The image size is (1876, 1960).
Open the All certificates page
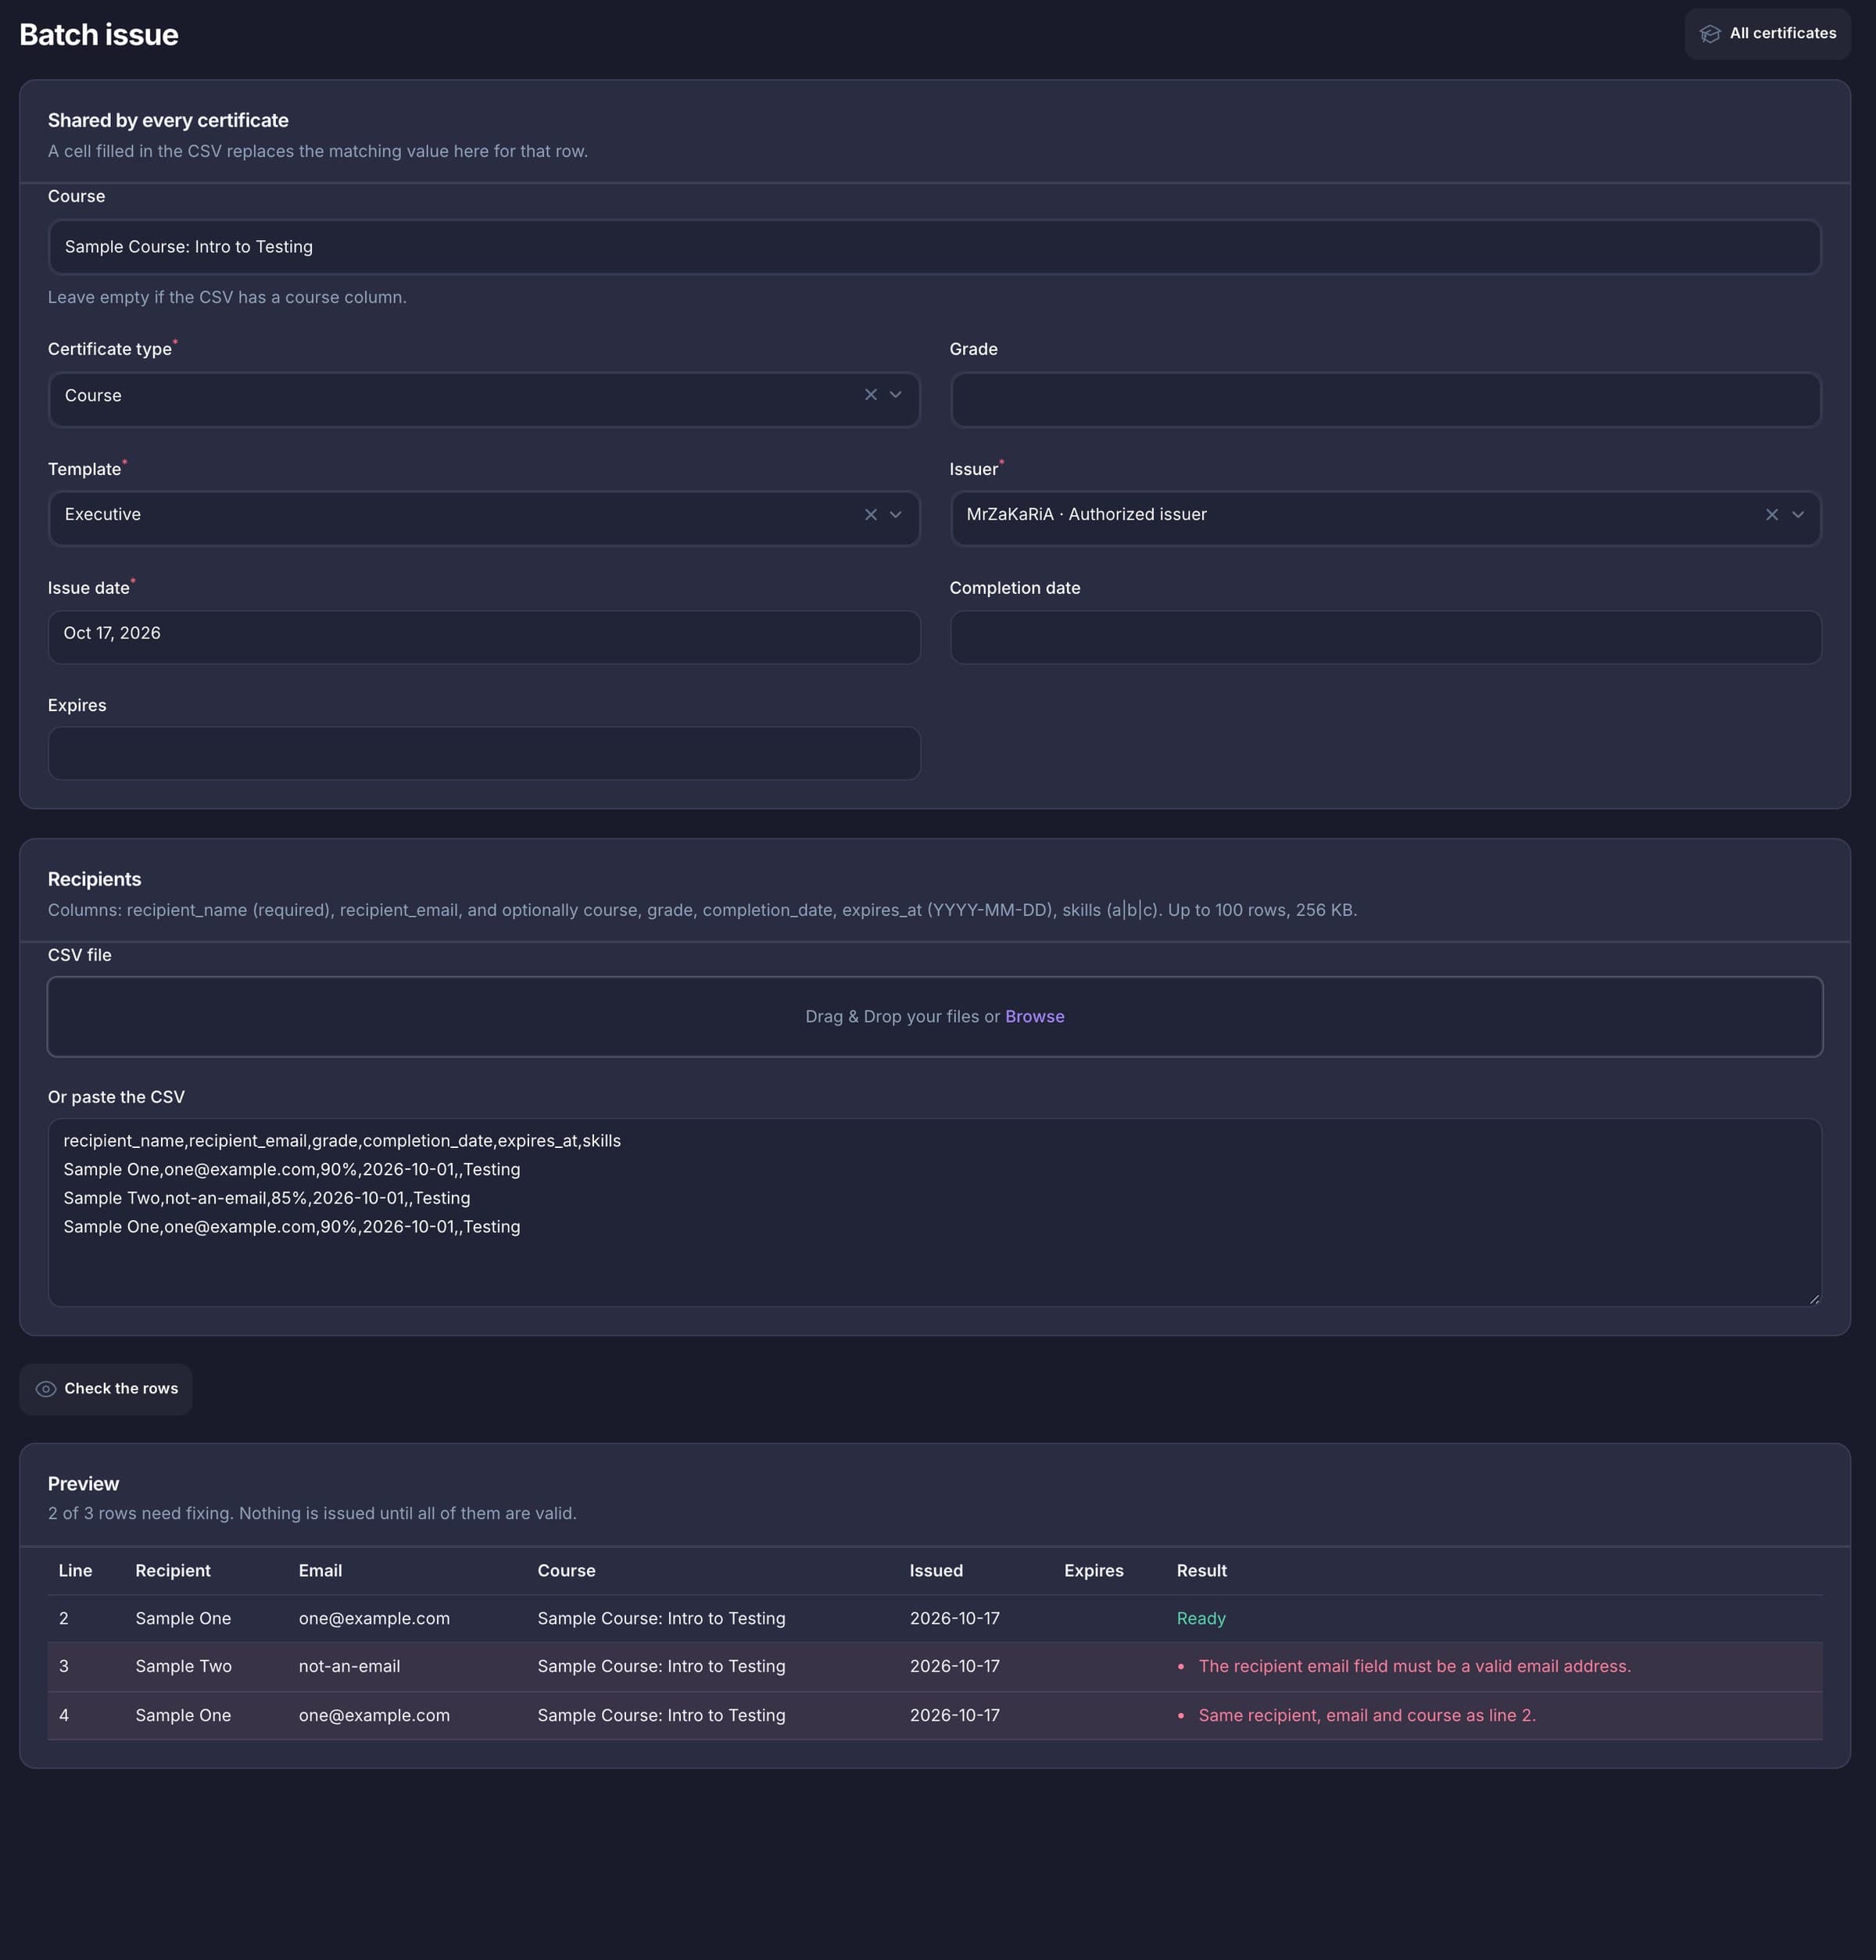(1768, 34)
